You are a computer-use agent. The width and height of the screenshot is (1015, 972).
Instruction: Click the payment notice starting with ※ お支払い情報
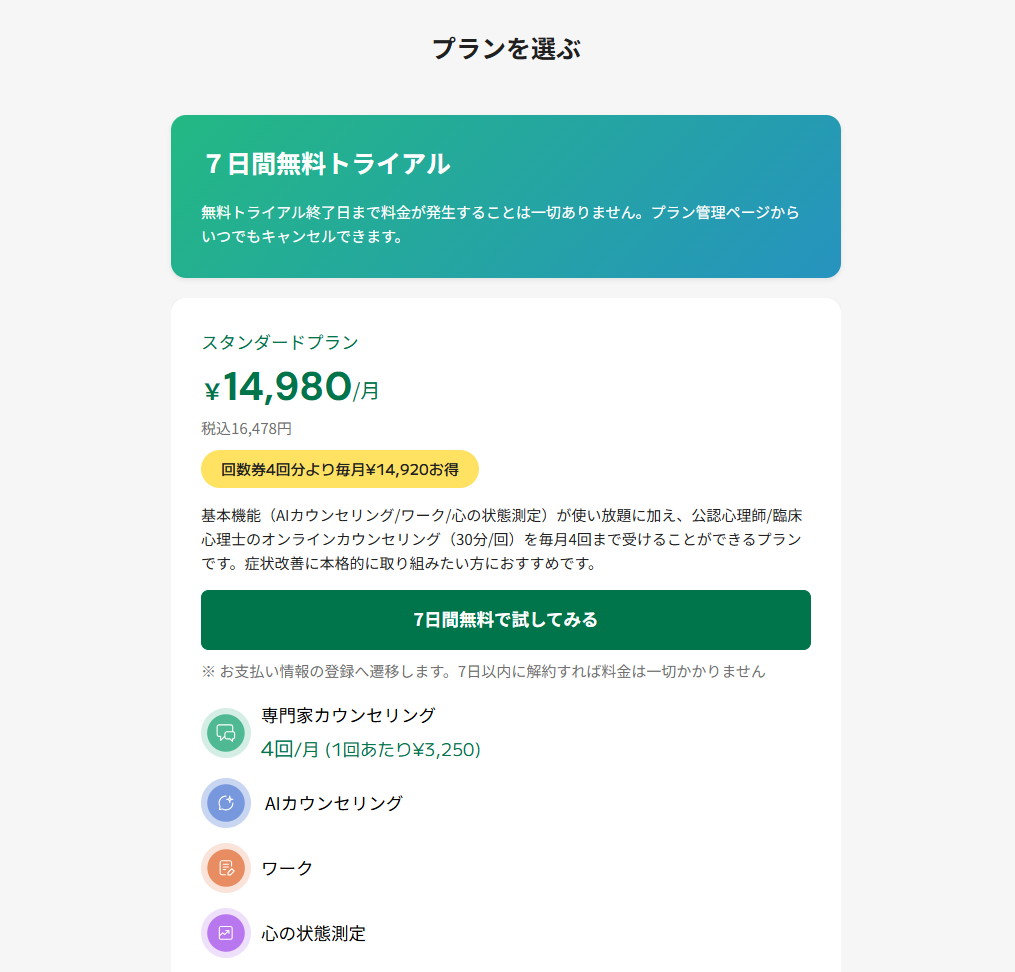click(484, 671)
